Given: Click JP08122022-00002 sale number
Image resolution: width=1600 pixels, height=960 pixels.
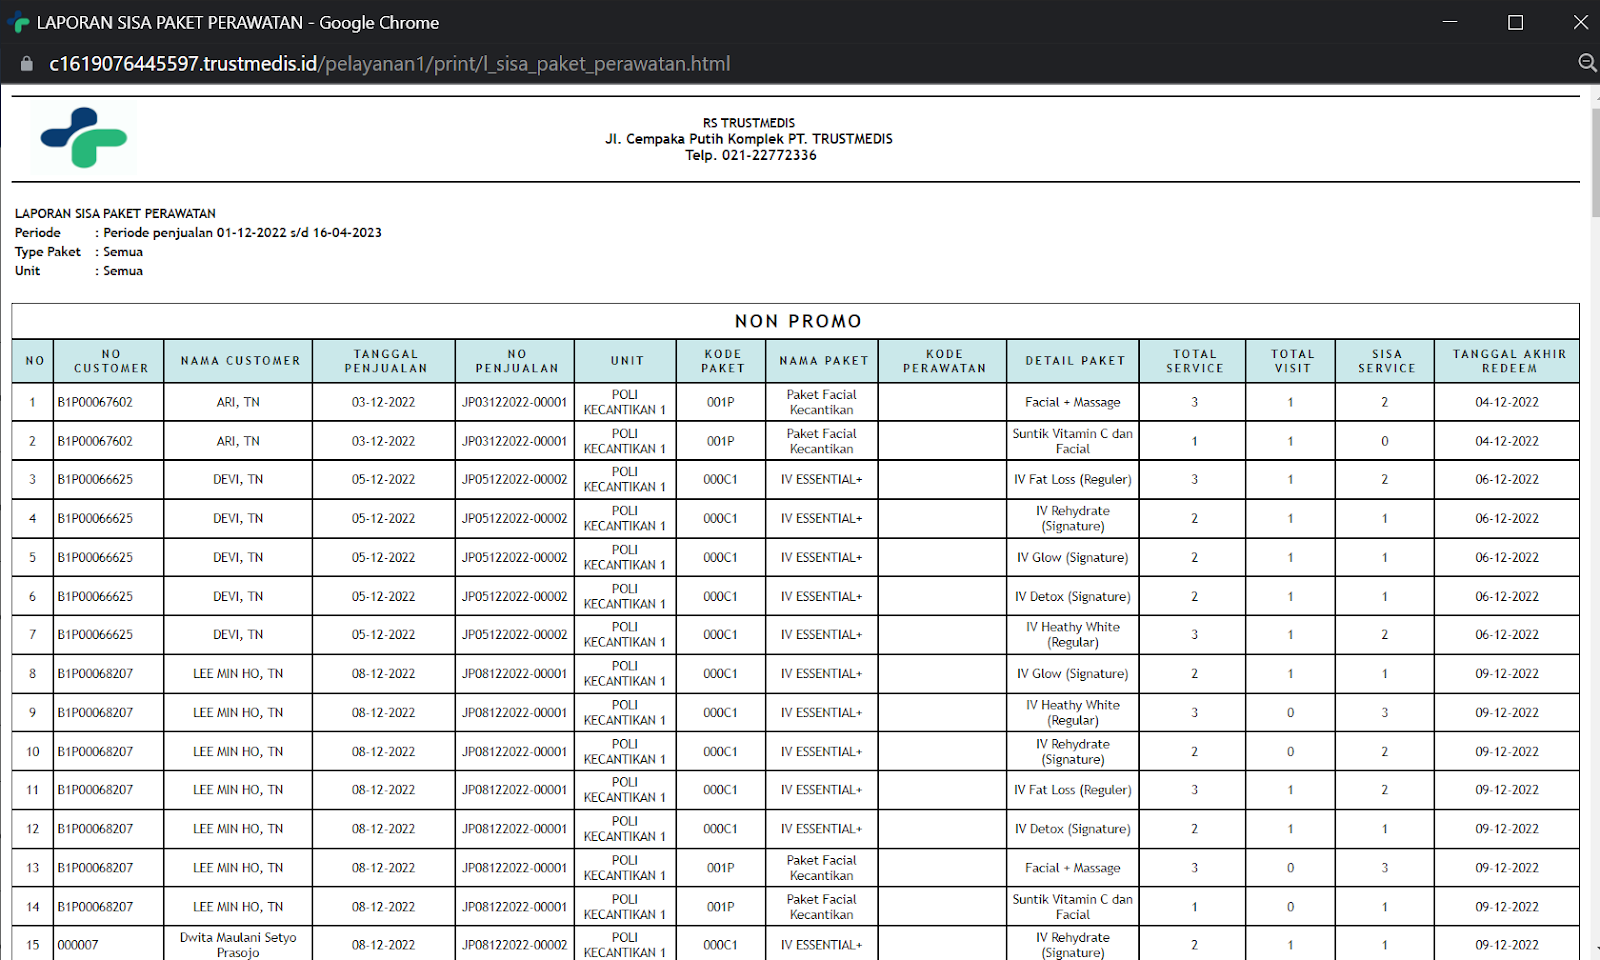Looking at the screenshot, I should pos(514,944).
